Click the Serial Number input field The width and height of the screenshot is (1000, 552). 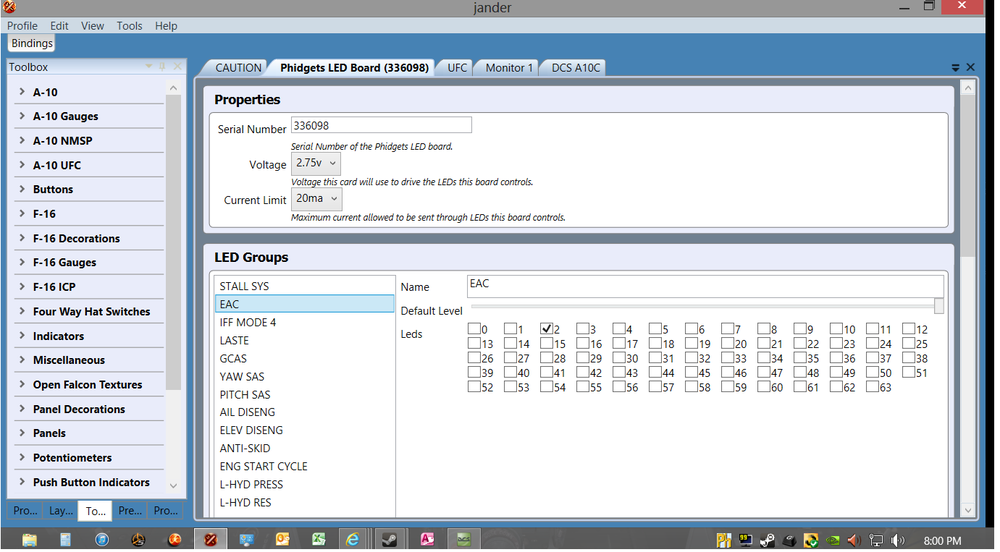(381, 126)
